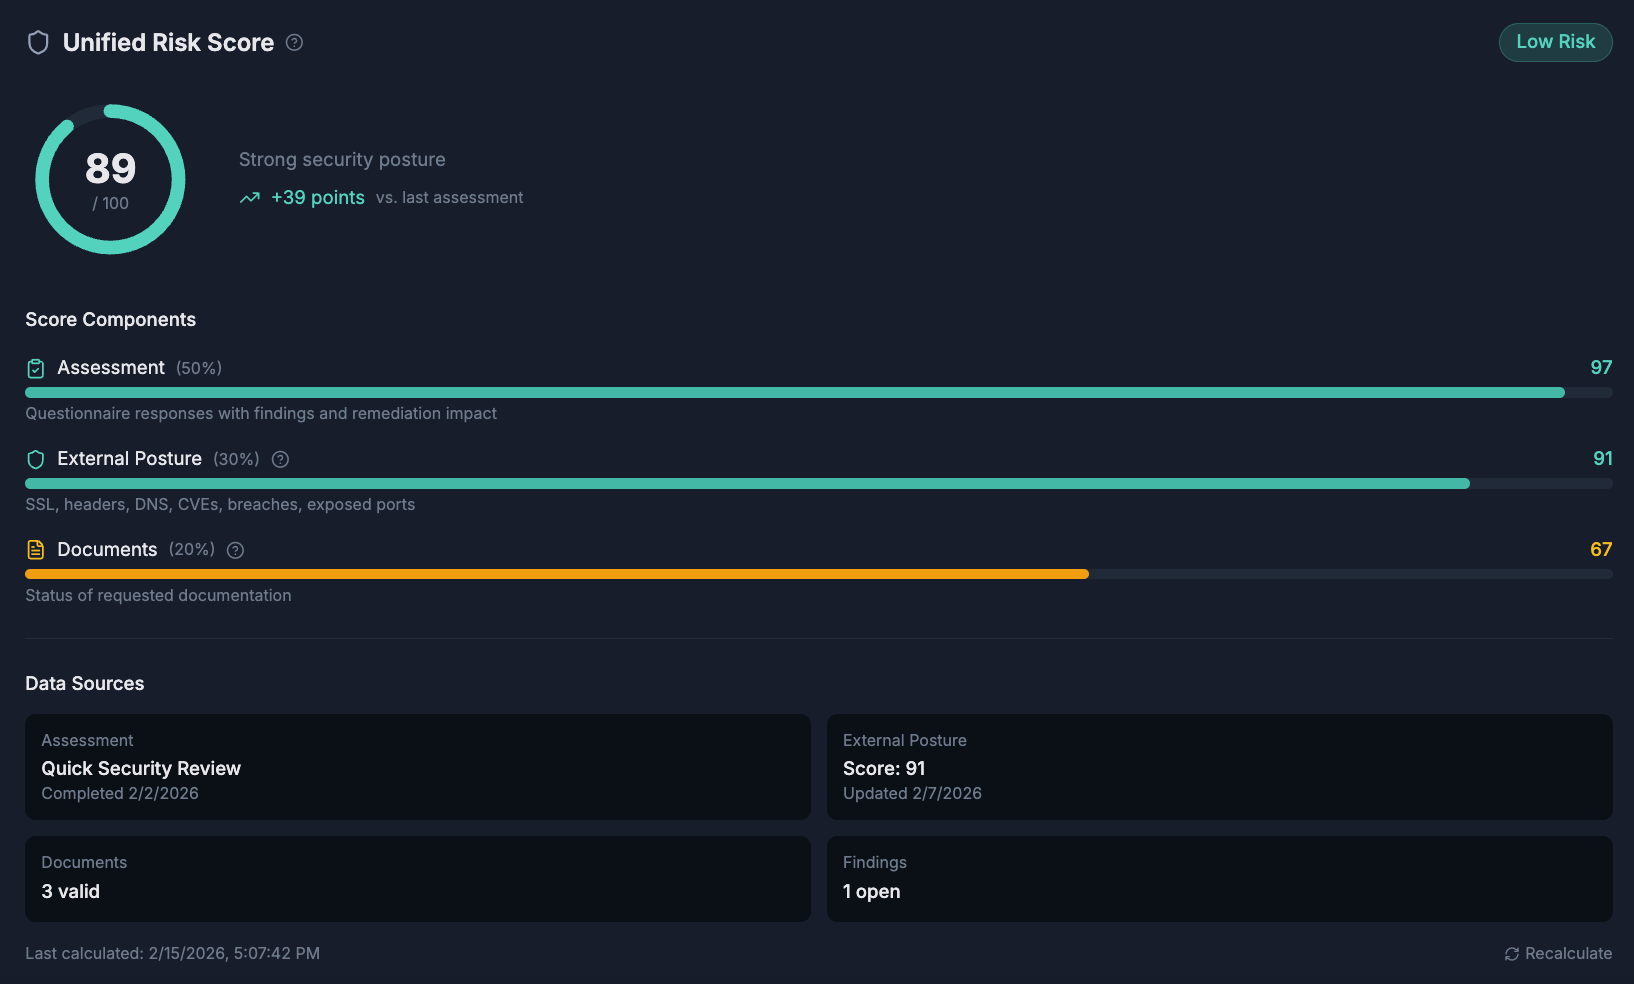Click the shield icon beside Unified Risk Score
Image resolution: width=1634 pixels, height=984 pixels.
pos(38,42)
